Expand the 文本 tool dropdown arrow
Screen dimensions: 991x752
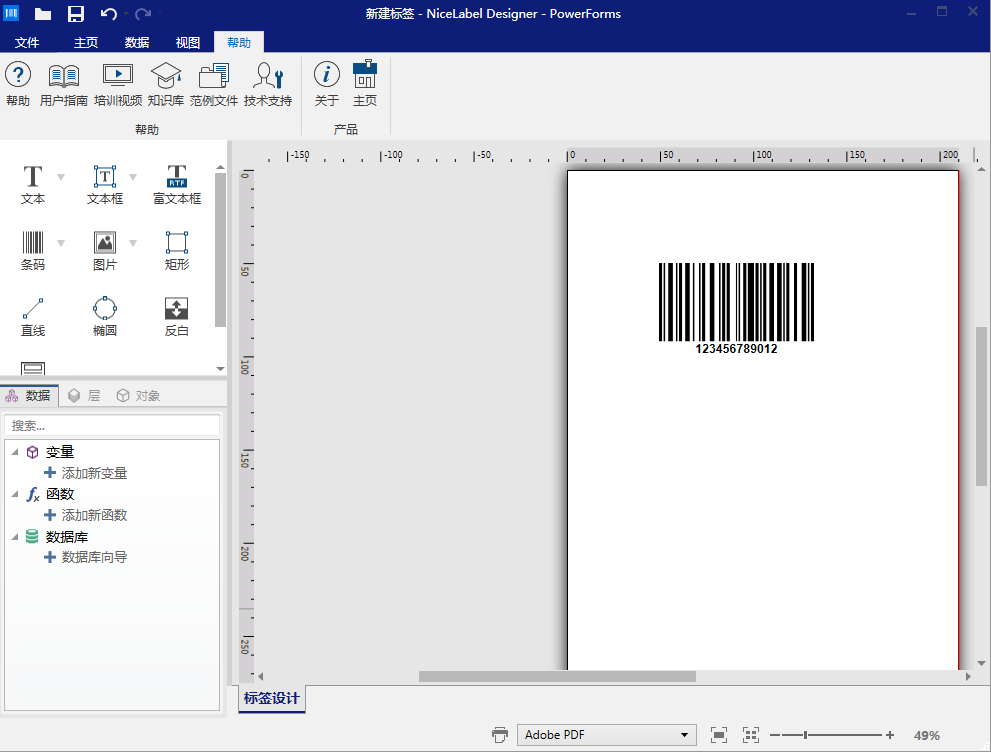(x=61, y=177)
